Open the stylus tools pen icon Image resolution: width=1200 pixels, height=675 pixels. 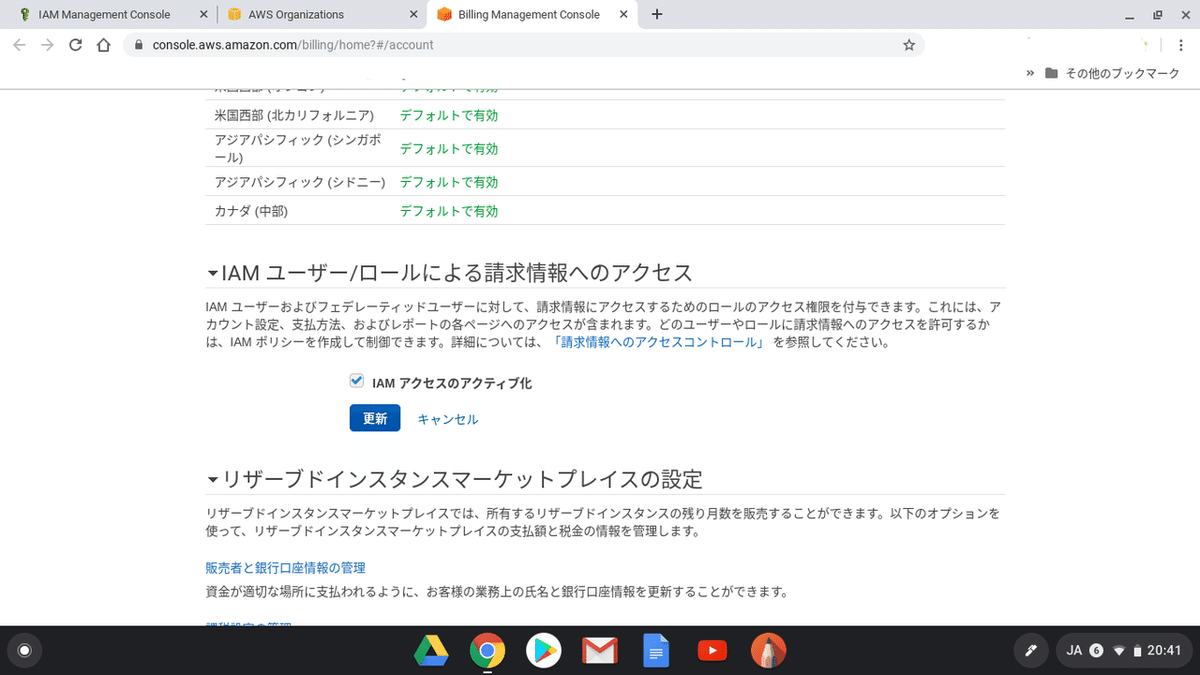click(1030, 651)
